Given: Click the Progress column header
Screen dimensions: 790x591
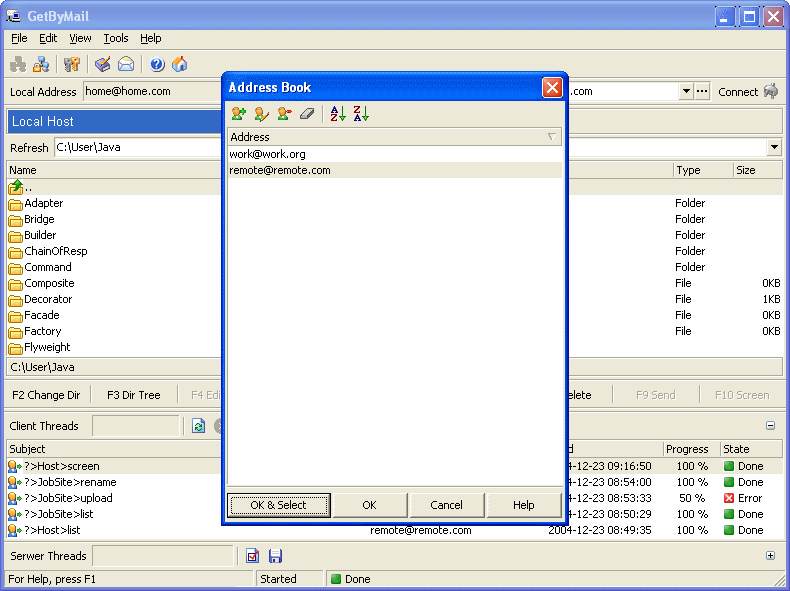Looking at the screenshot, I should pyautogui.click(x=691, y=449).
